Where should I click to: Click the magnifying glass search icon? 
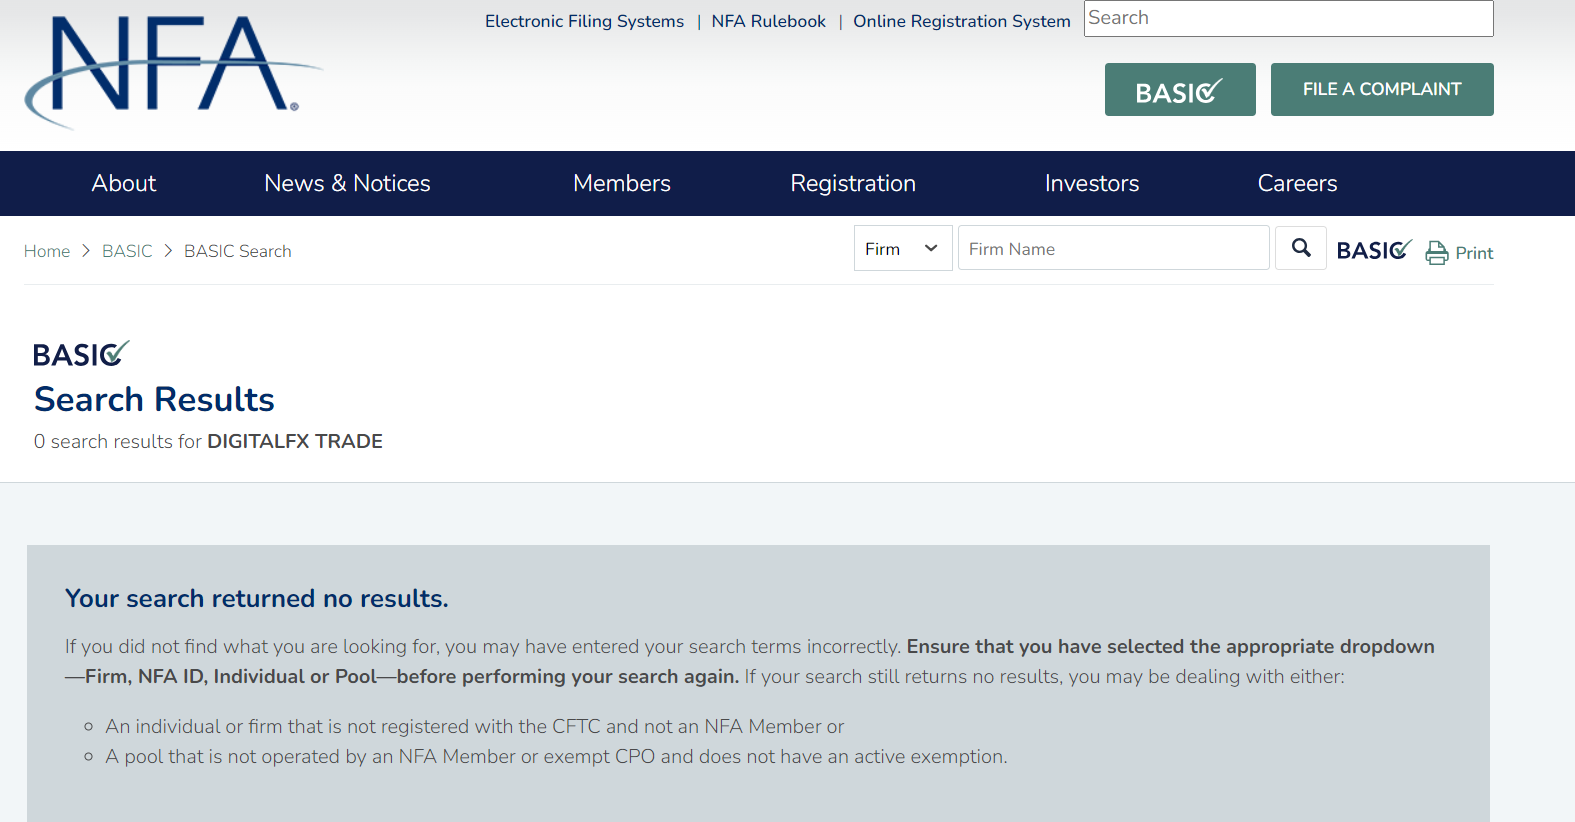(1300, 248)
